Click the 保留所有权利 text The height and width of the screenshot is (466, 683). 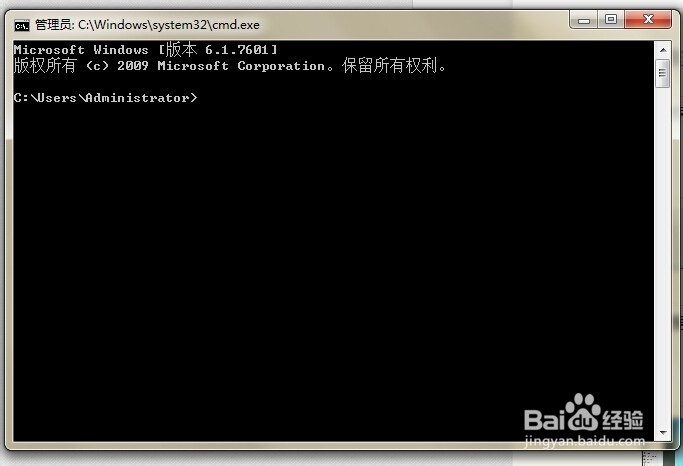[x=394, y=66]
